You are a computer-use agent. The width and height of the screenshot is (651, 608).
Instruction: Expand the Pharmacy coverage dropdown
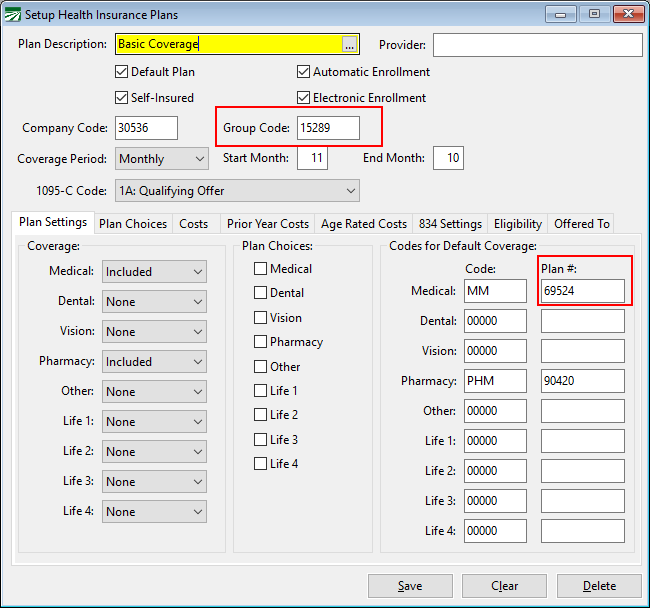(154, 362)
